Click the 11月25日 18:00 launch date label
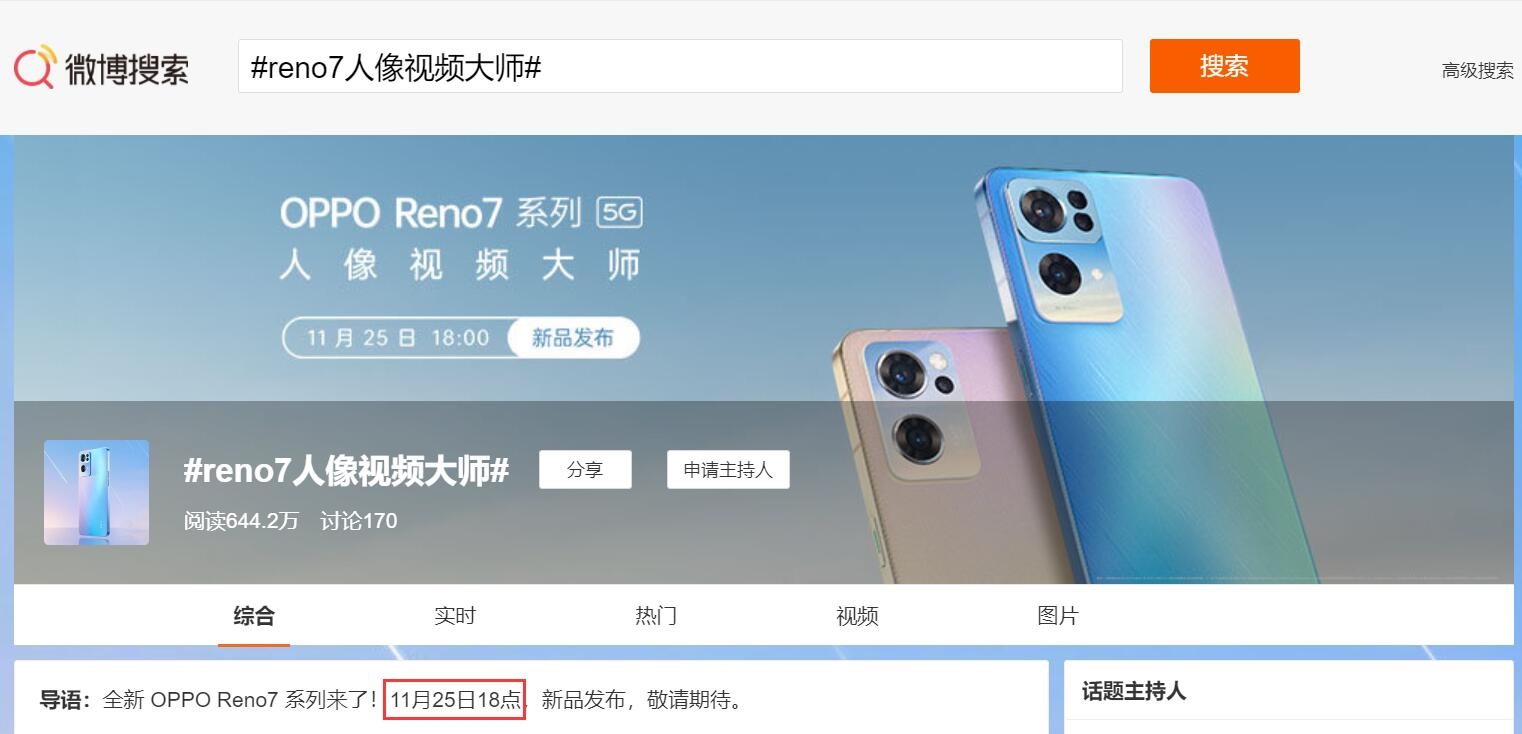Image resolution: width=1522 pixels, height=734 pixels. tap(398, 338)
